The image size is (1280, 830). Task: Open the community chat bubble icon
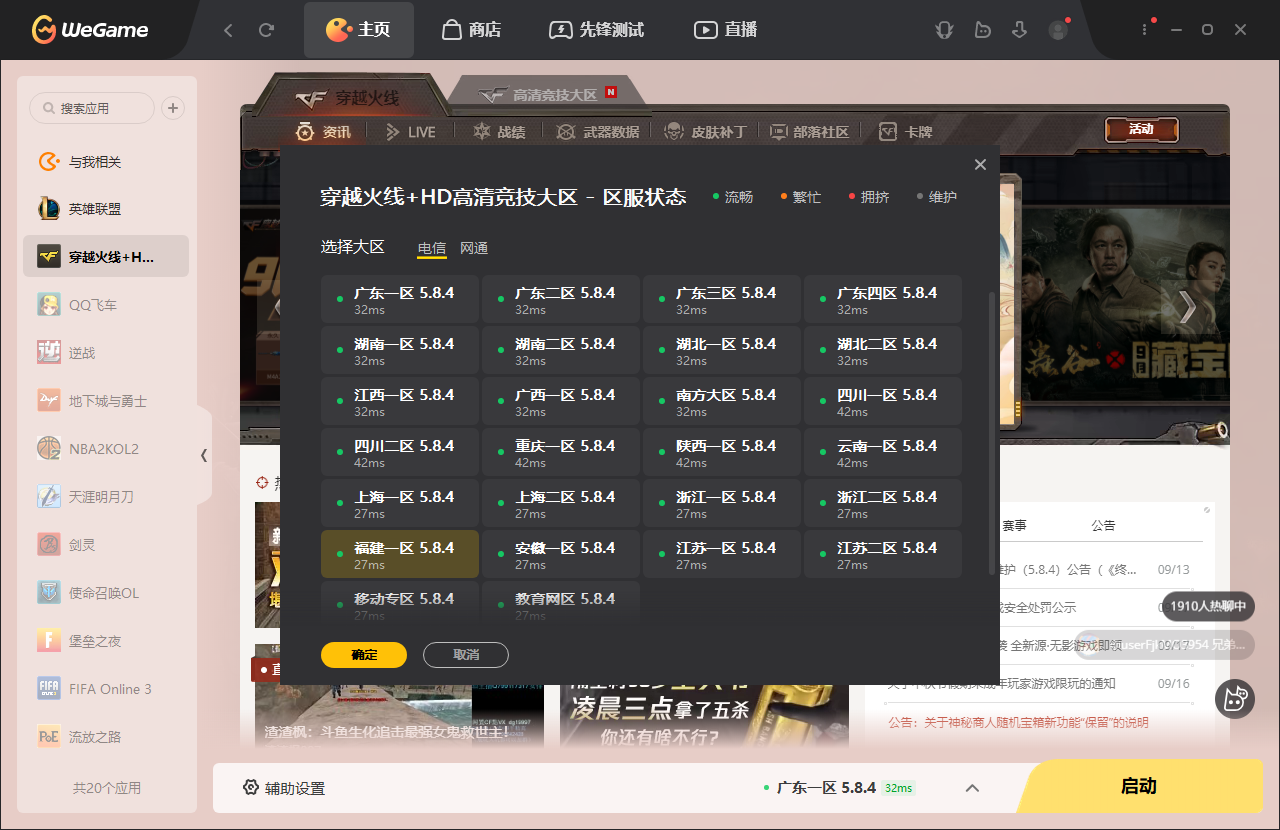coord(982,30)
